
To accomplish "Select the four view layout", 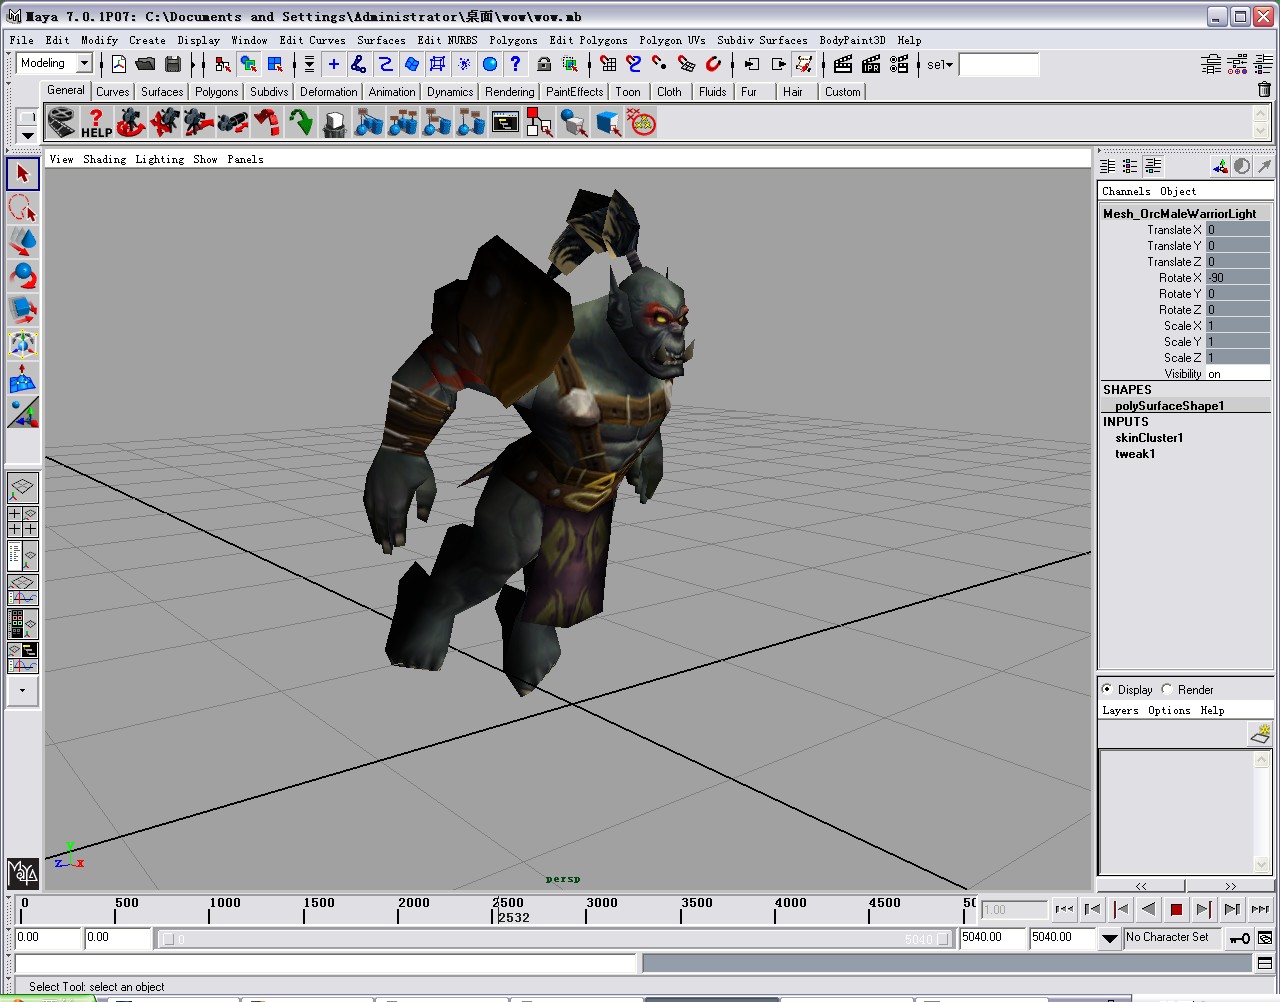I will pos(22,522).
